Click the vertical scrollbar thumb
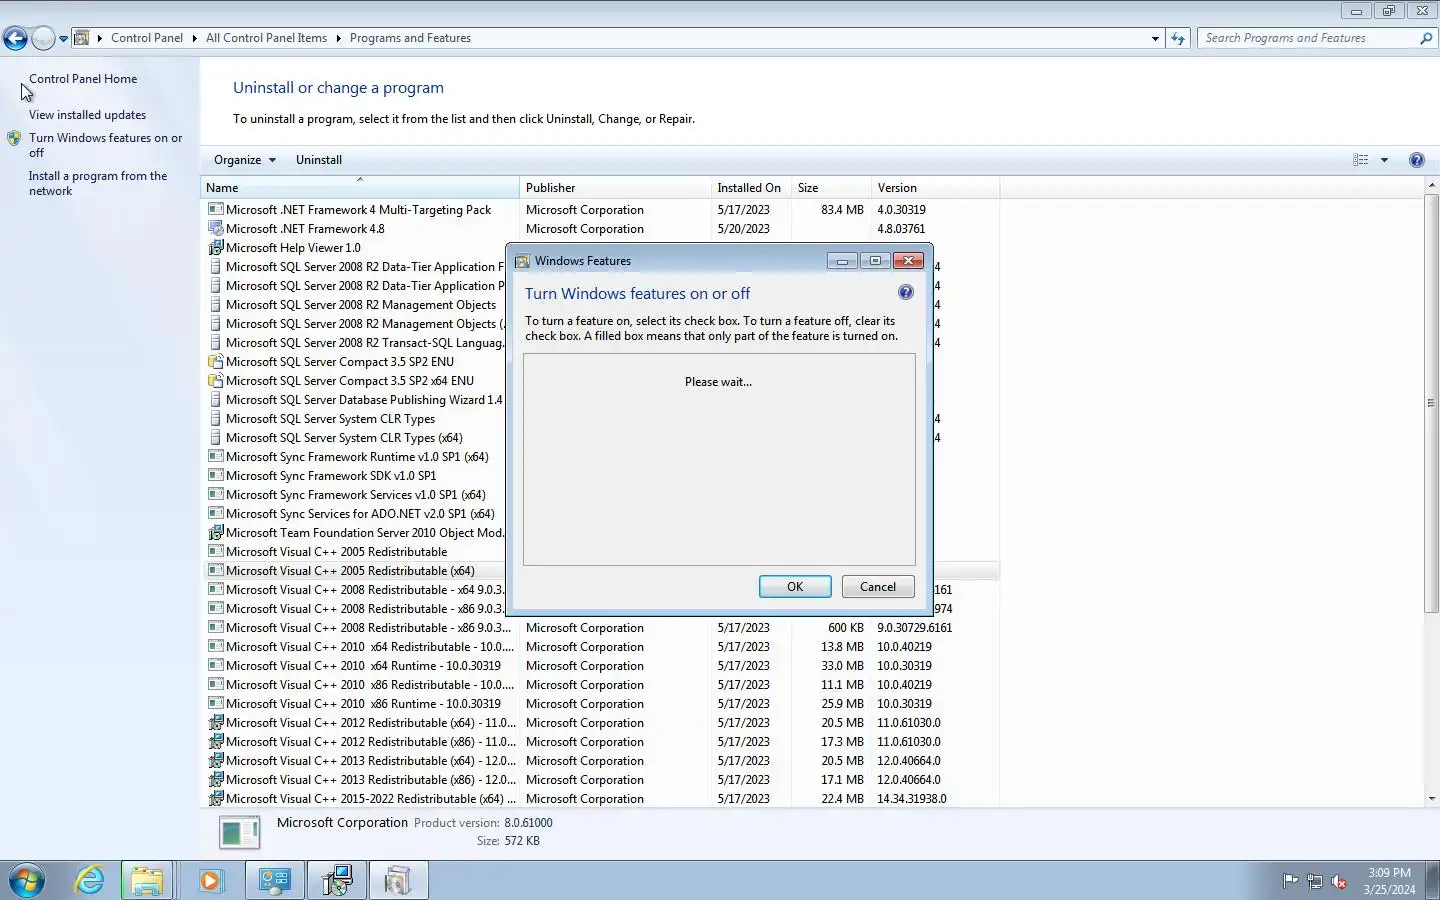The height and width of the screenshot is (900, 1440). point(1431,403)
